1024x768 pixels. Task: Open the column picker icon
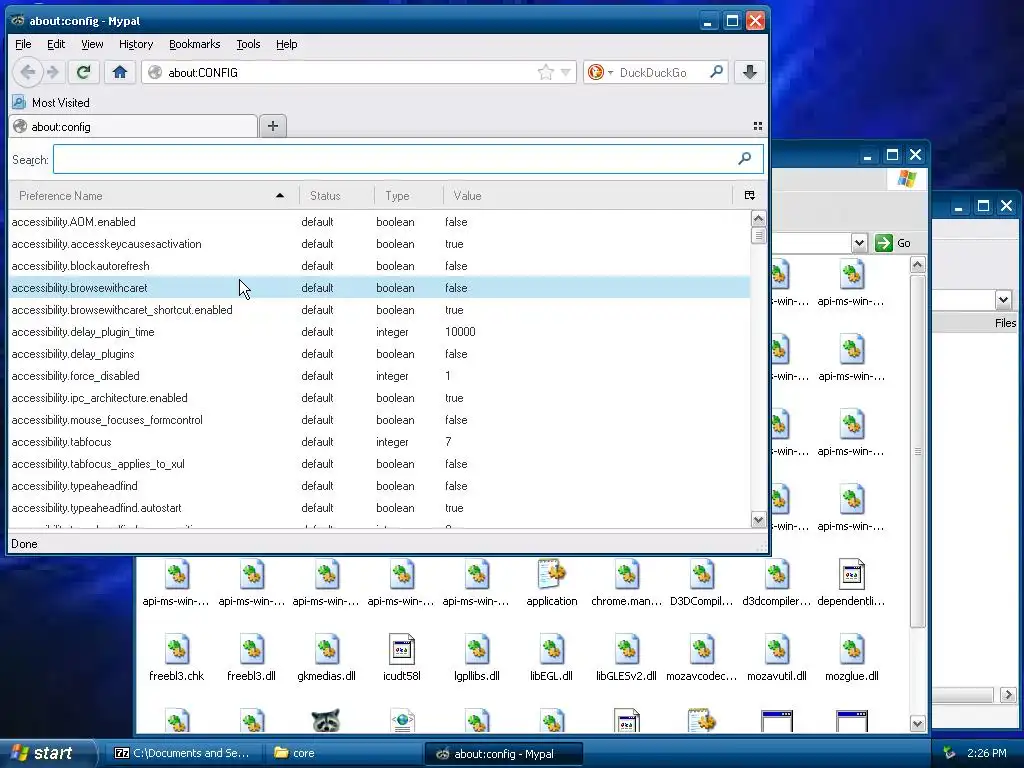749,195
